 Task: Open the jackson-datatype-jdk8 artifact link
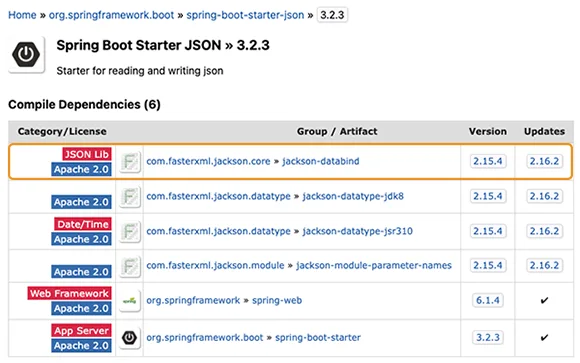(353, 196)
